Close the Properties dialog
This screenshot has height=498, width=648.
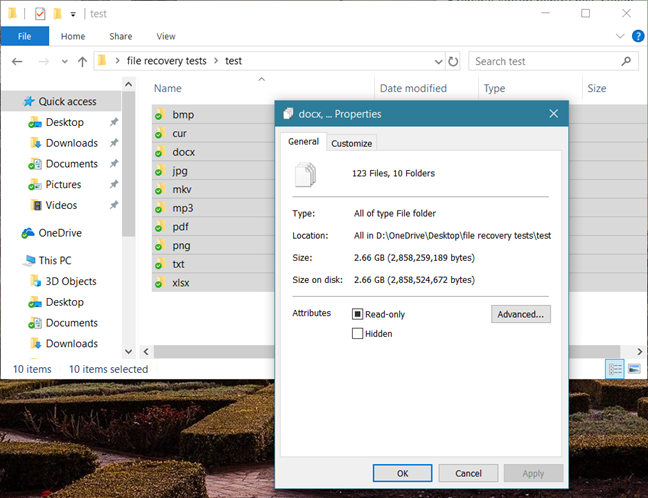(554, 114)
